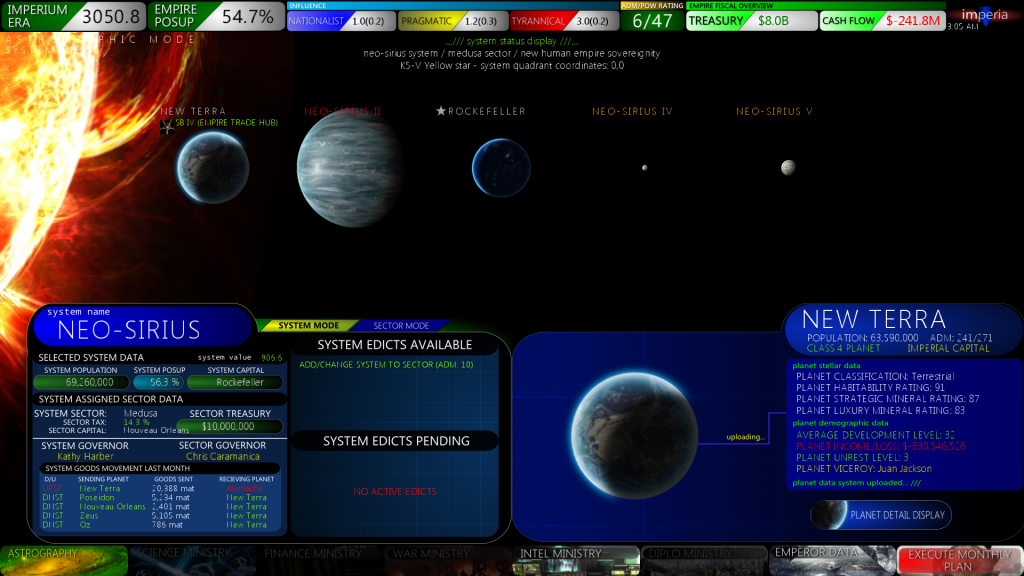Click the system capital Rockefeller field
This screenshot has height=576, width=1024.
point(235,382)
